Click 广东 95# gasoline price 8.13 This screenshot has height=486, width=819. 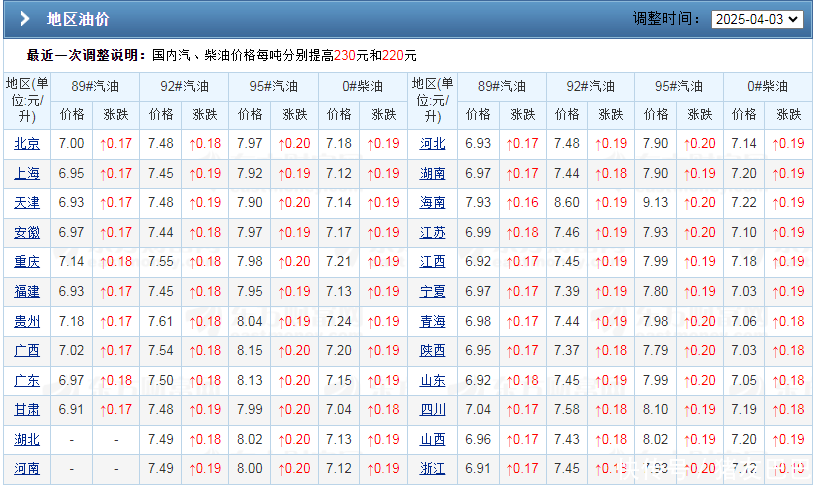pos(250,380)
